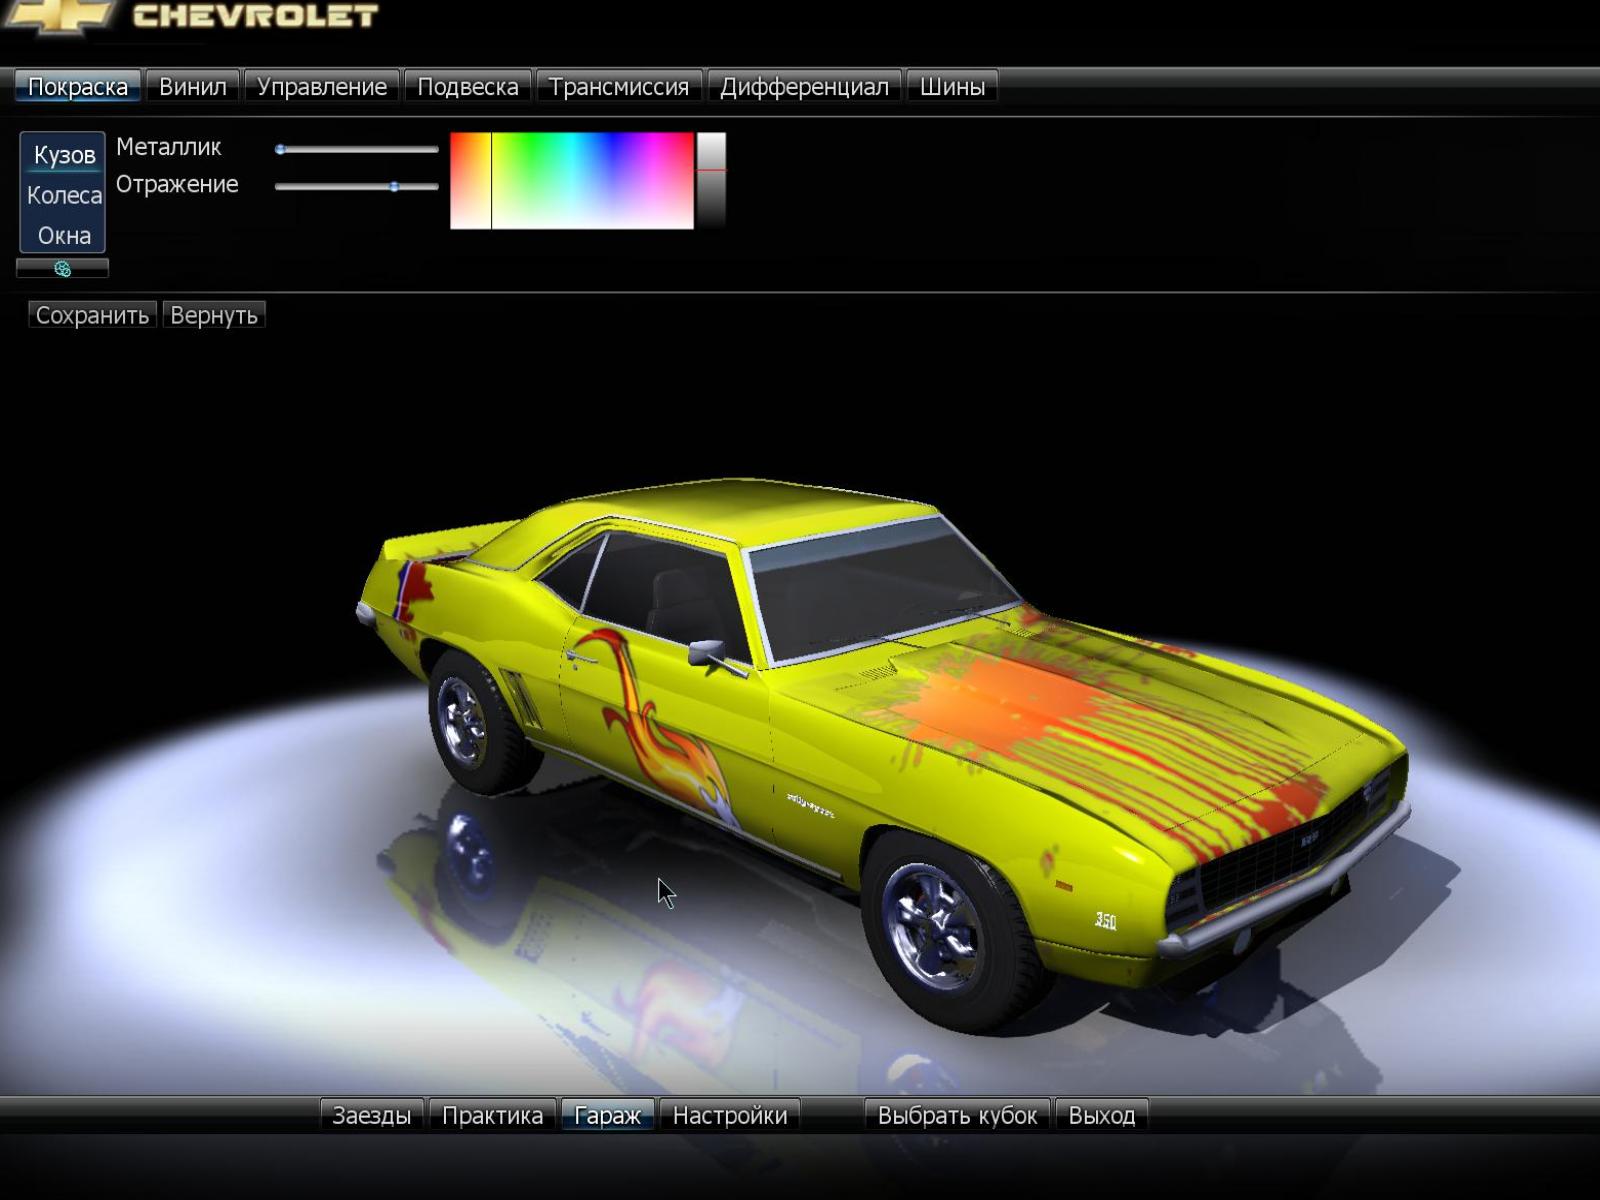The image size is (1600, 1200).
Task: Switch to the Управление tab
Action: click(x=321, y=87)
